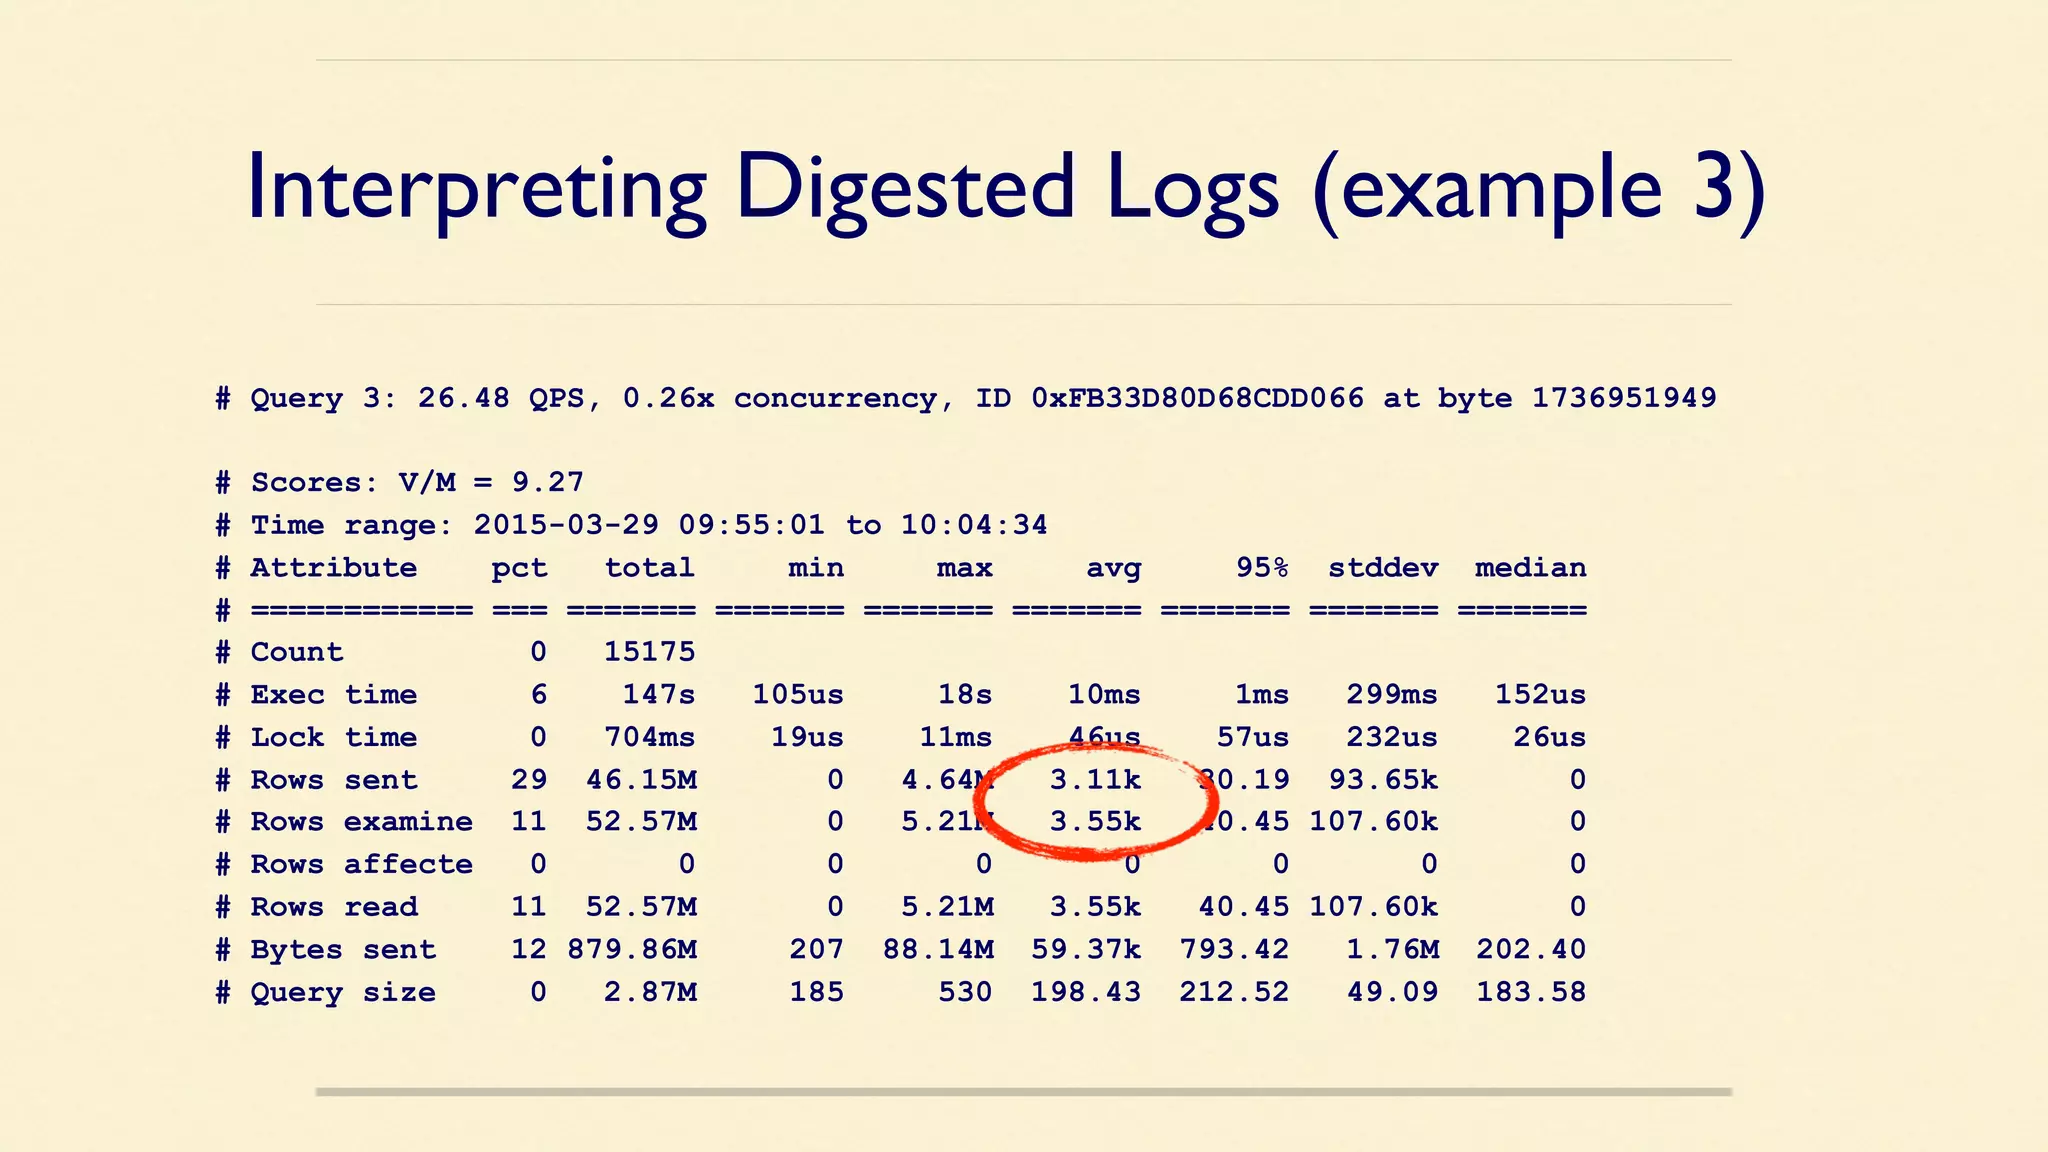This screenshot has height=1152, width=2048.
Task: Click the Bytes sent avg 59.37k
Action: tap(1086, 949)
